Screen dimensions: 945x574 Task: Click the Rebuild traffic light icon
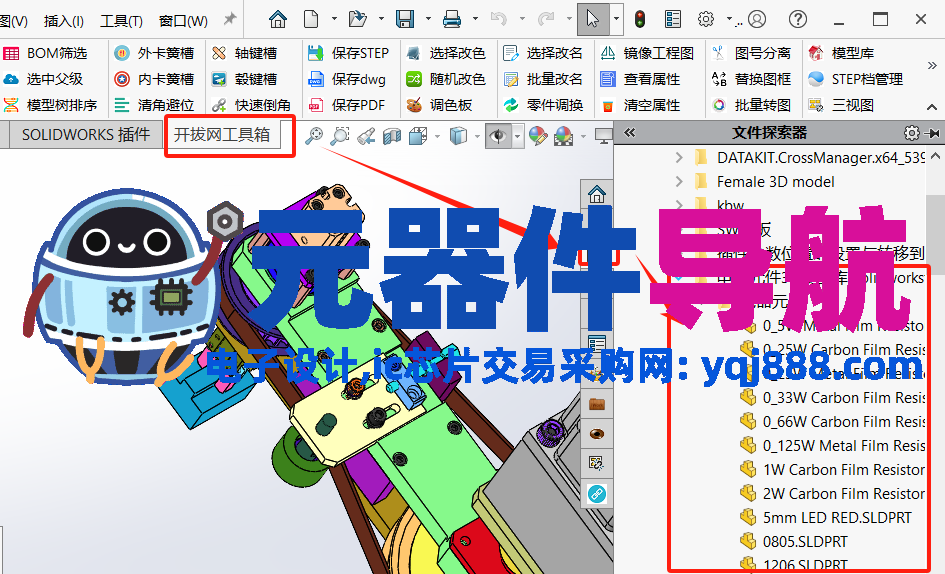(x=640, y=19)
